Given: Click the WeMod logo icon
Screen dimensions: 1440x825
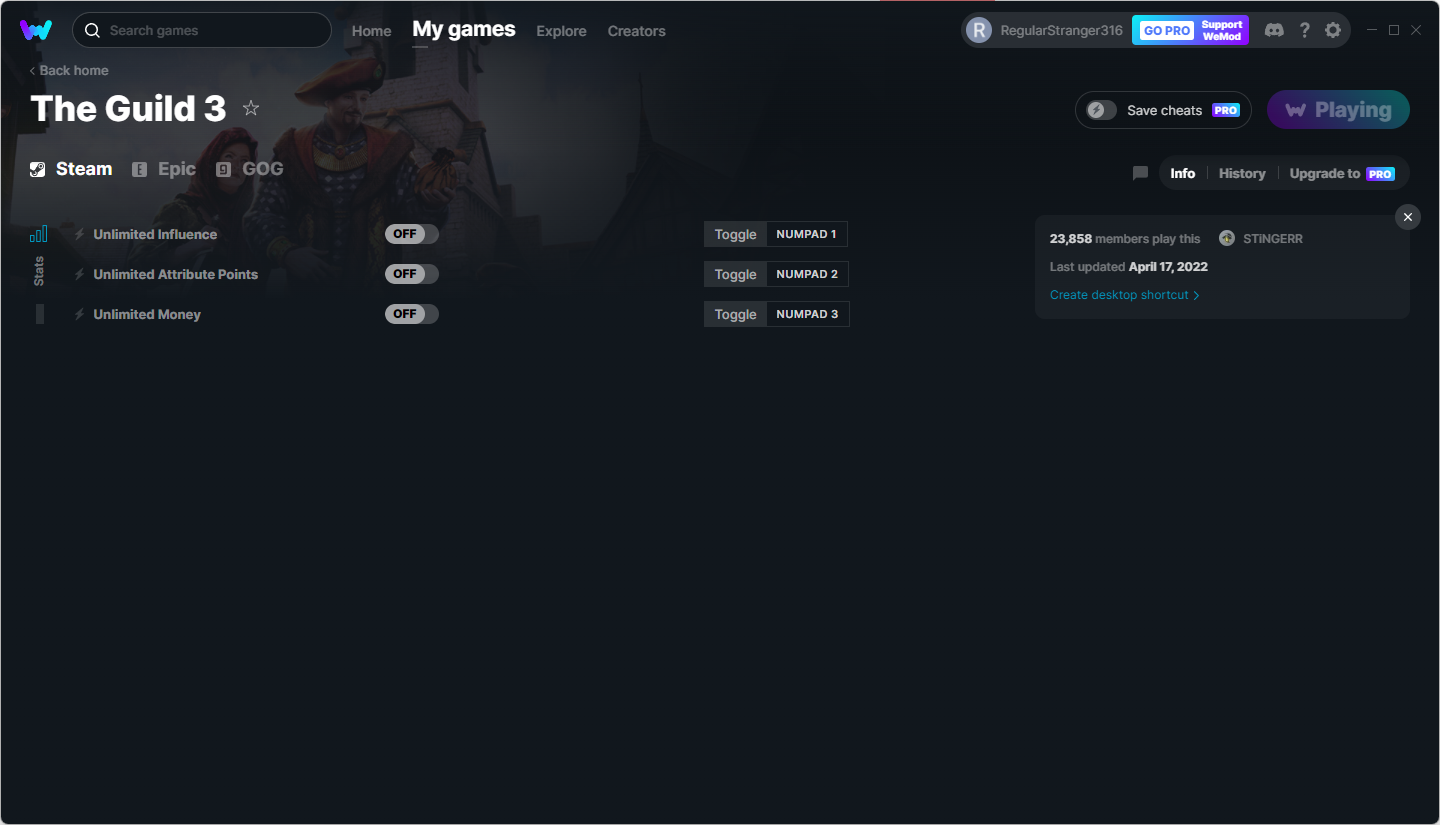Looking at the screenshot, I should point(36,30).
